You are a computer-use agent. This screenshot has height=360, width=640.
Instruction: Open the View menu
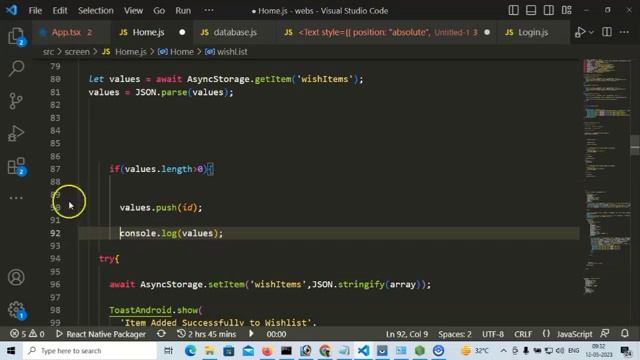pos(133,11)
